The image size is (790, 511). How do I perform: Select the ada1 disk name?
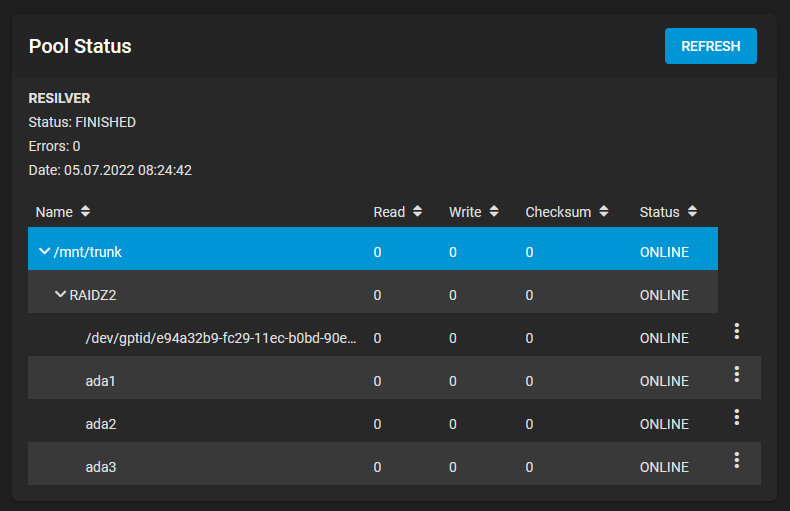pyautogui.click(x=100, y=381)
